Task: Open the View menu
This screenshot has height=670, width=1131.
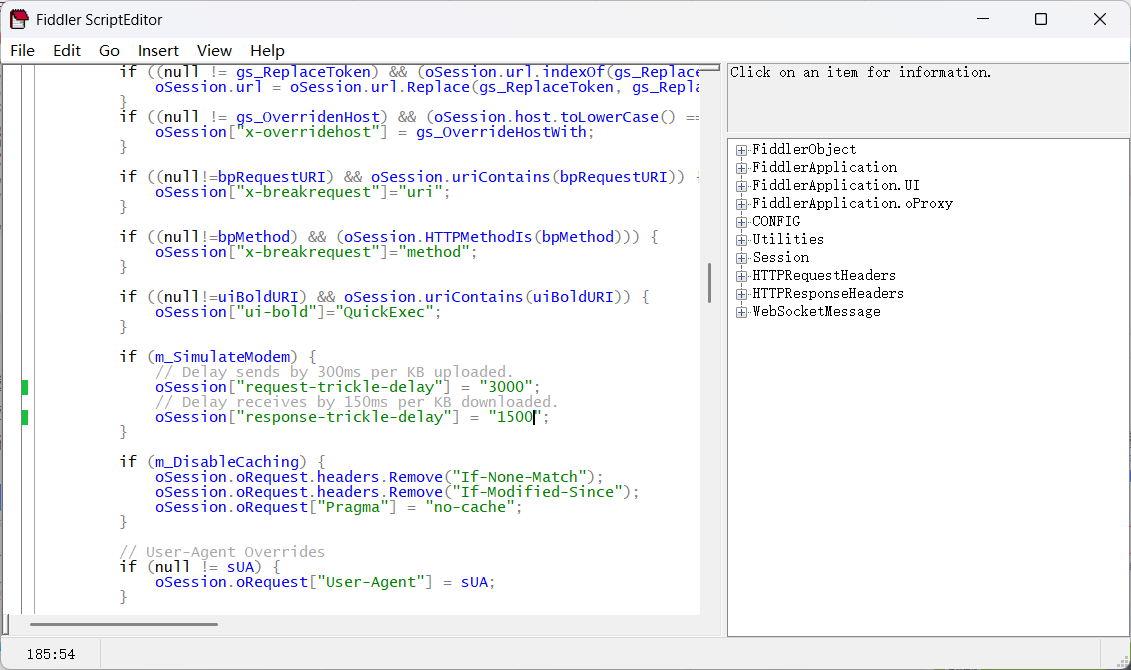Action: tap(214, 50)
